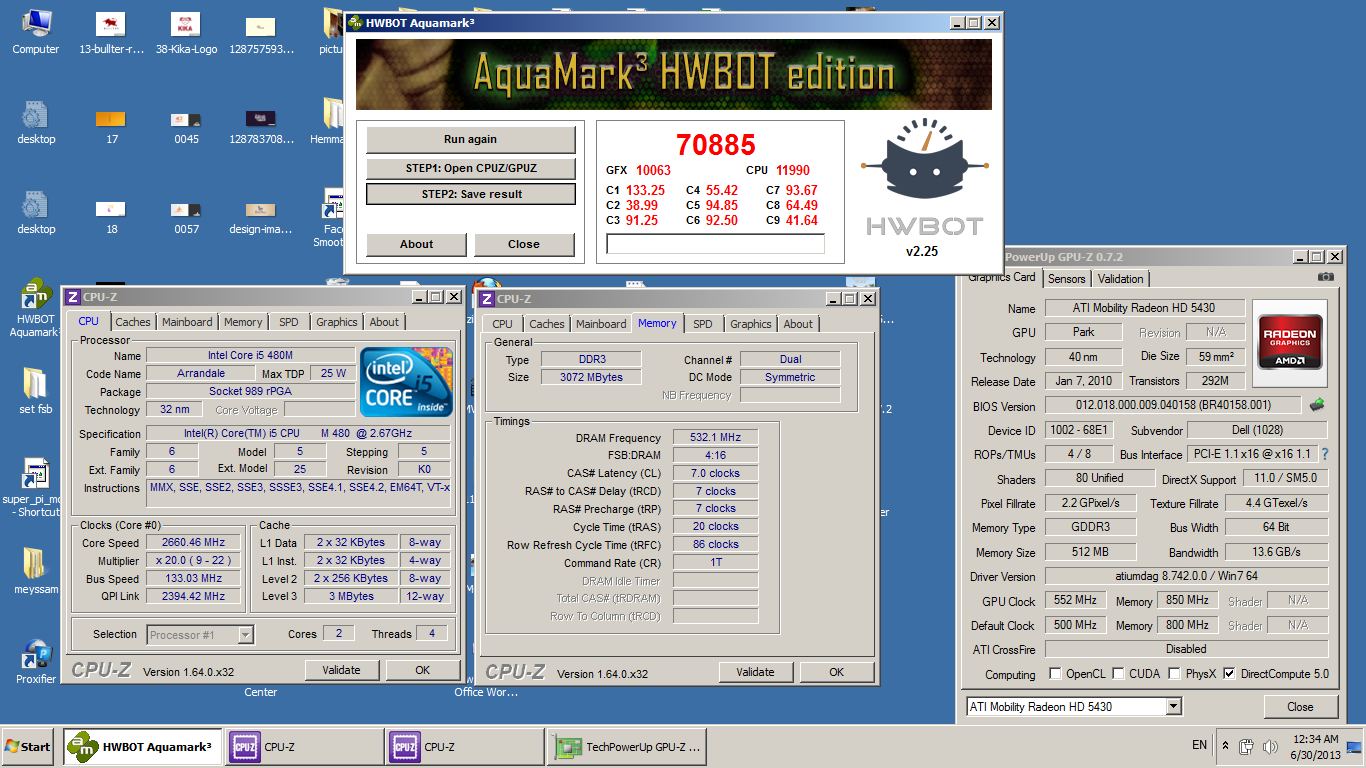Click the GPU Clock 552 MHz value

(1075, 601)
